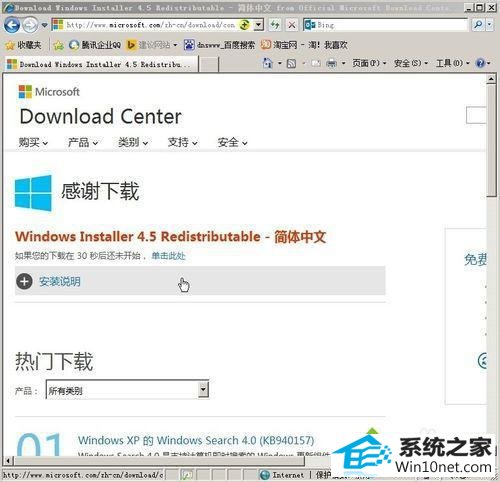Viewport: 500px width, 482px height.
Task: Open the recent pages dropdown next to Forward
Action: click(44, 25)
